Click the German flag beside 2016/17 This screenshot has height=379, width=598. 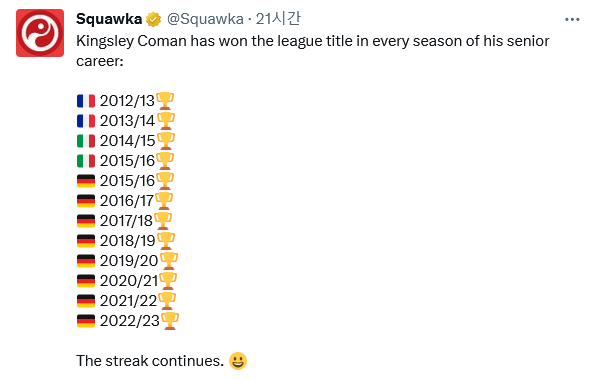point(86,201)
